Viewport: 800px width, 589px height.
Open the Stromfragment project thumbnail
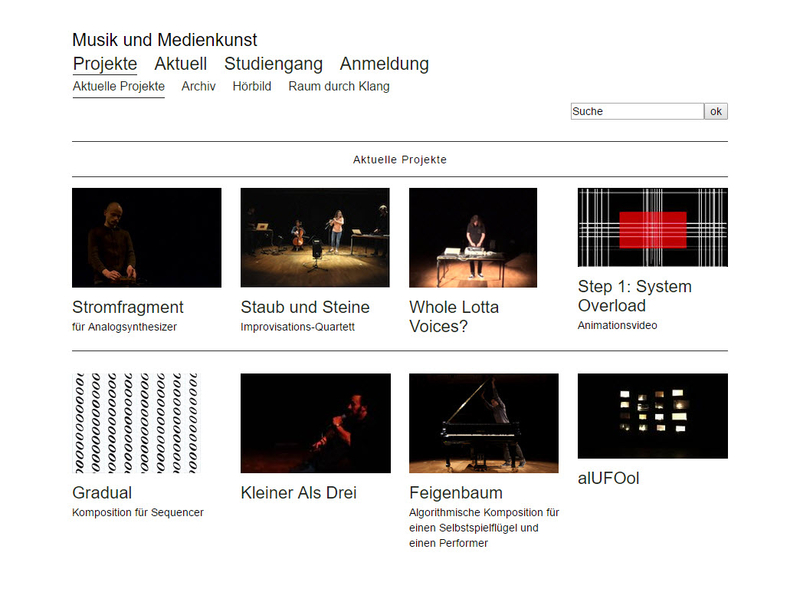146,237
